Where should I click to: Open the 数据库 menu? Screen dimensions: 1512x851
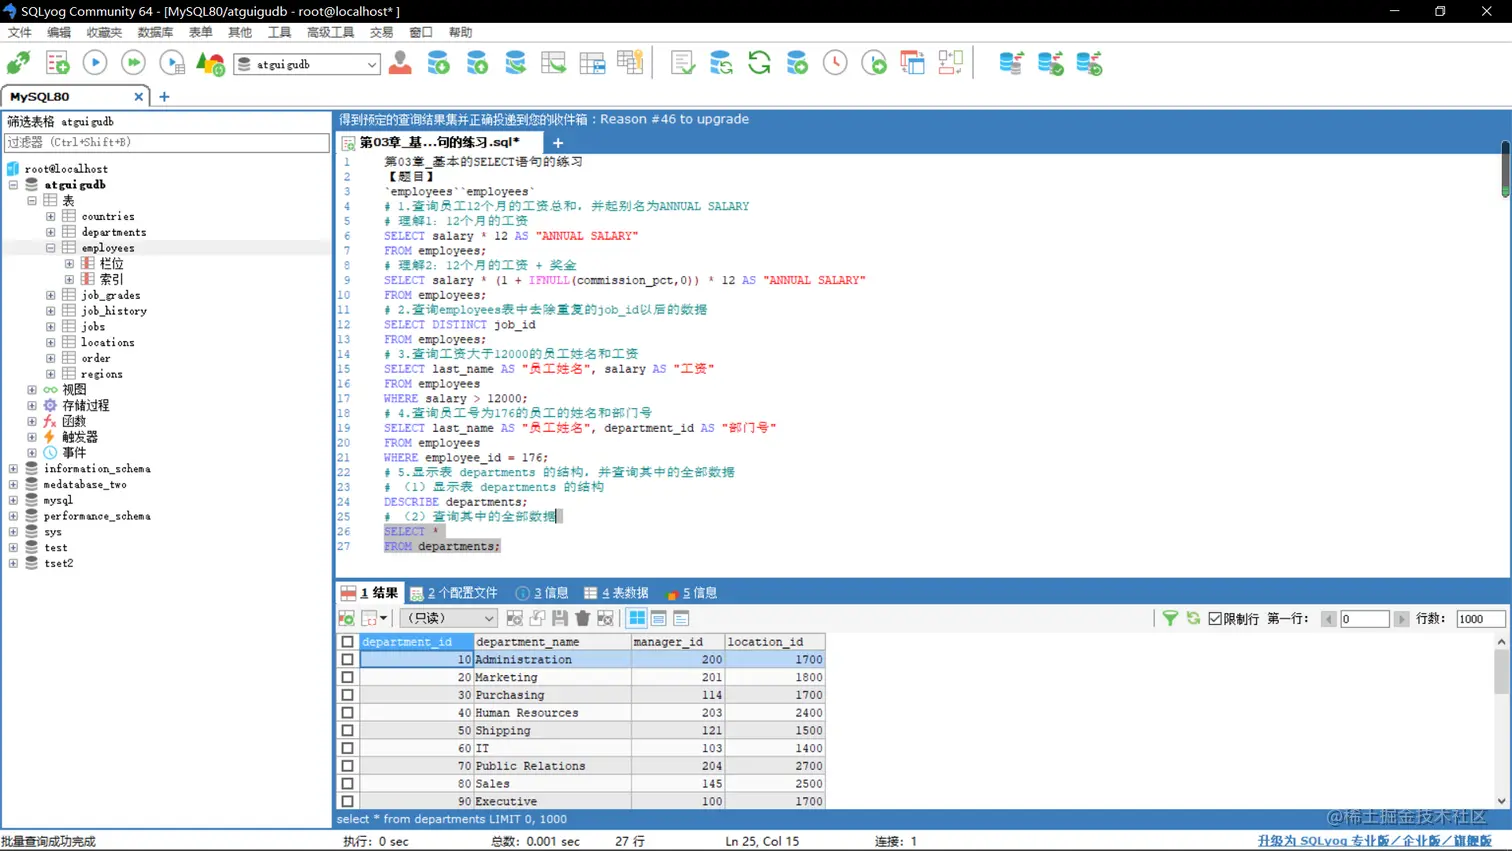[155, 32]
